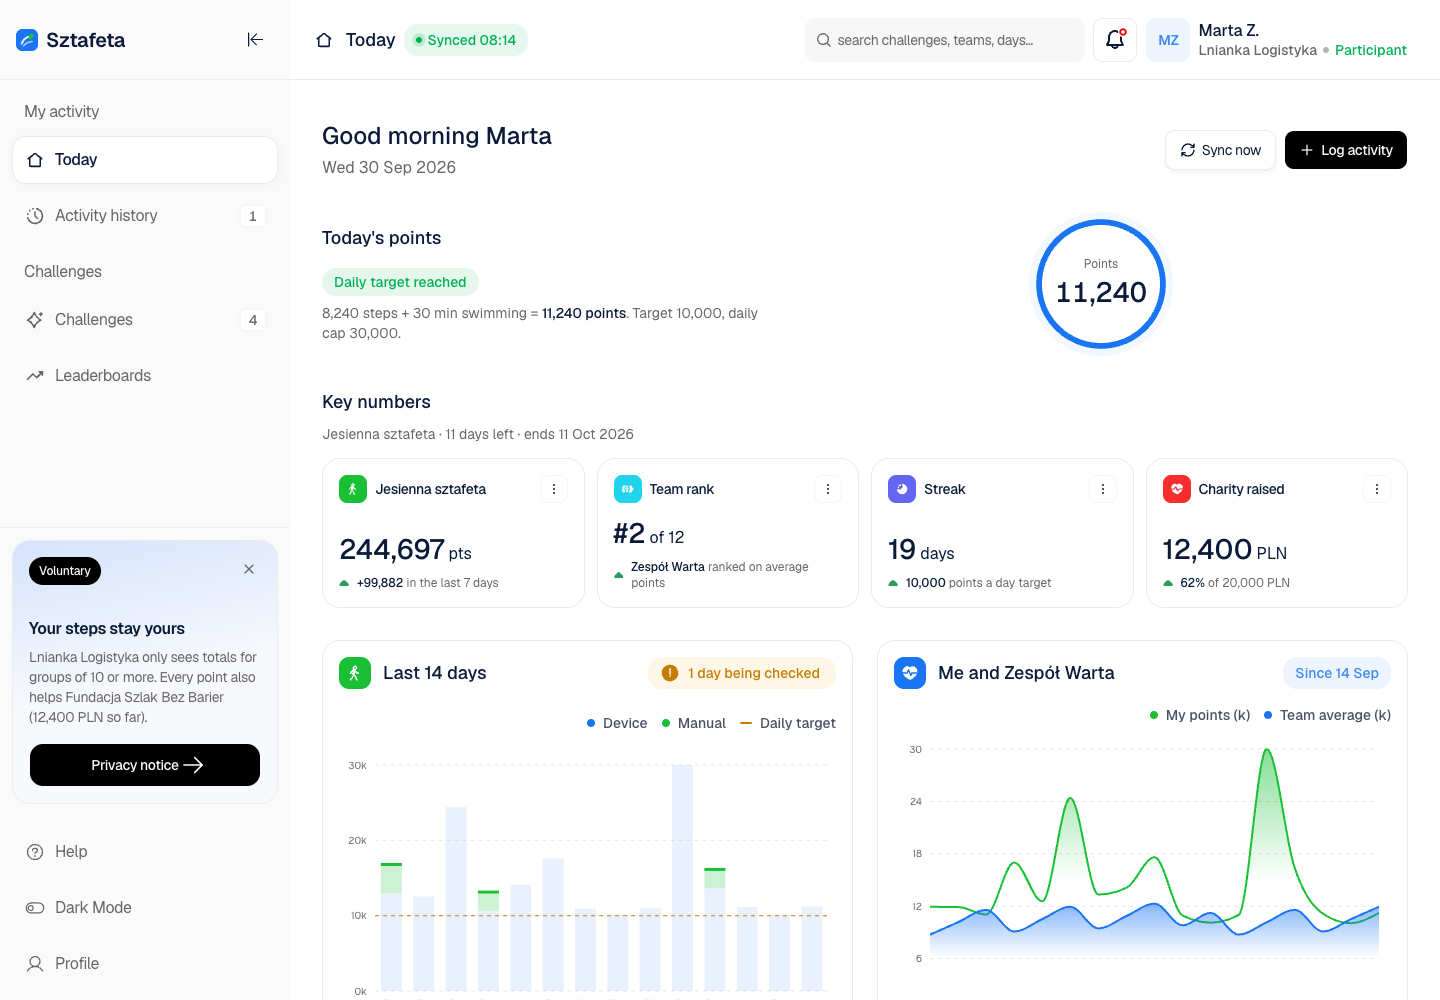Open Jesienna sztafeta card options menu
Image resolution: width=1440 pixels, height=1000 pixels.
[554, 489]
